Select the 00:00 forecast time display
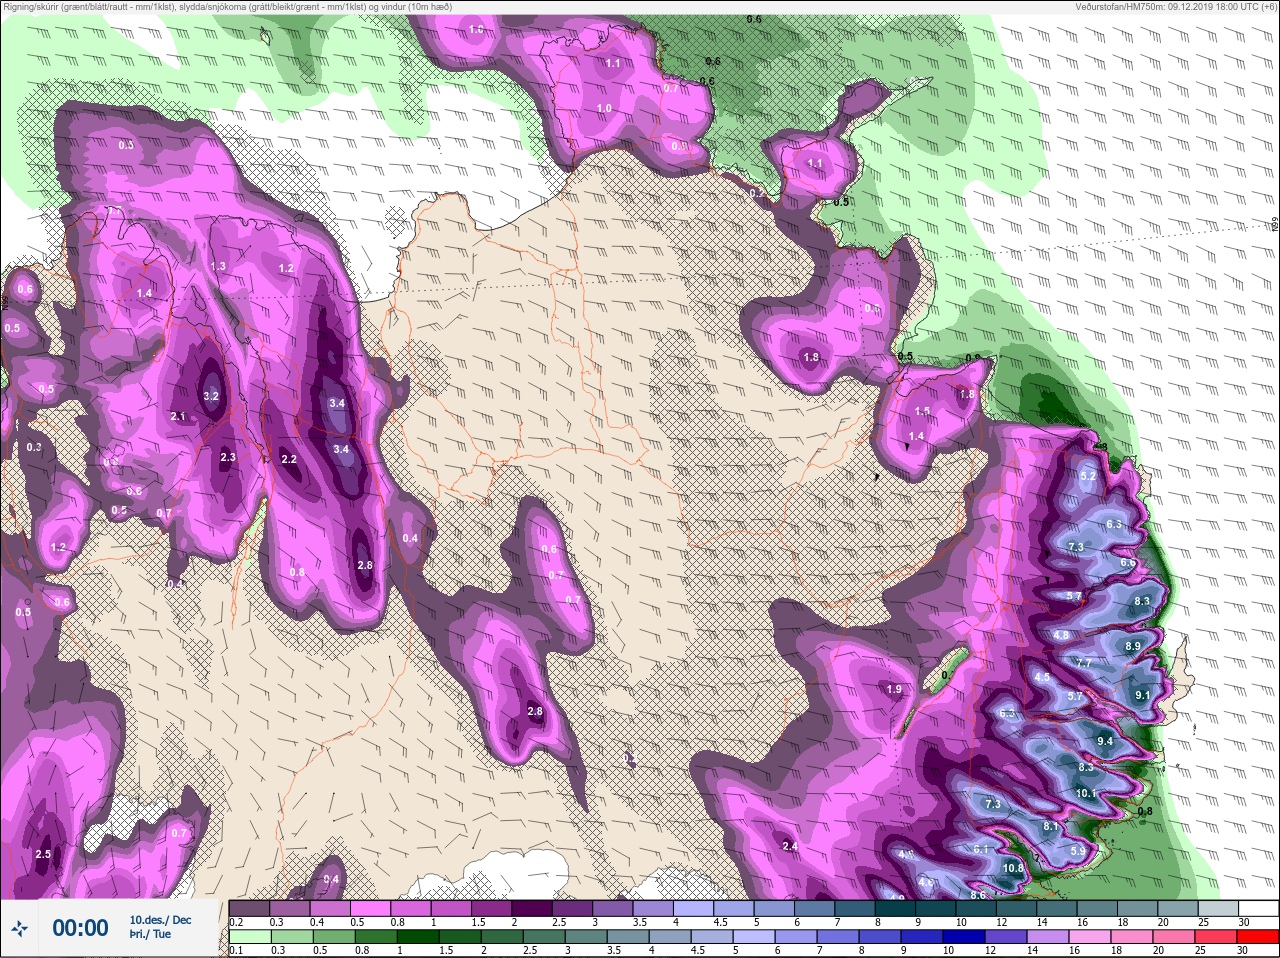Image resolution: width=1280 pixels, height=958 pixels. [x=80, y=929]
